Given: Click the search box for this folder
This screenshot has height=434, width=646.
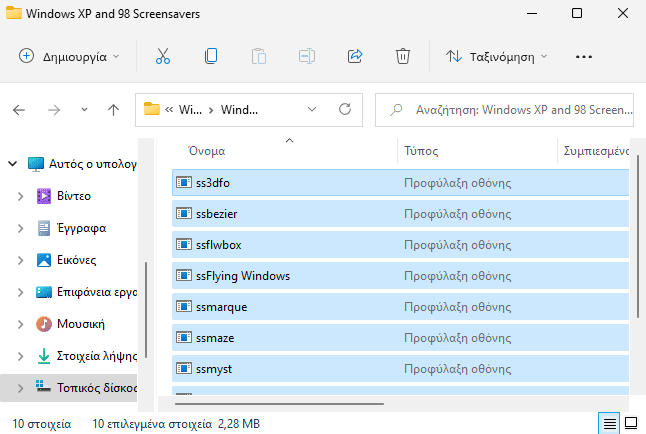Looking at the screenshot, I should pos(504,110).
